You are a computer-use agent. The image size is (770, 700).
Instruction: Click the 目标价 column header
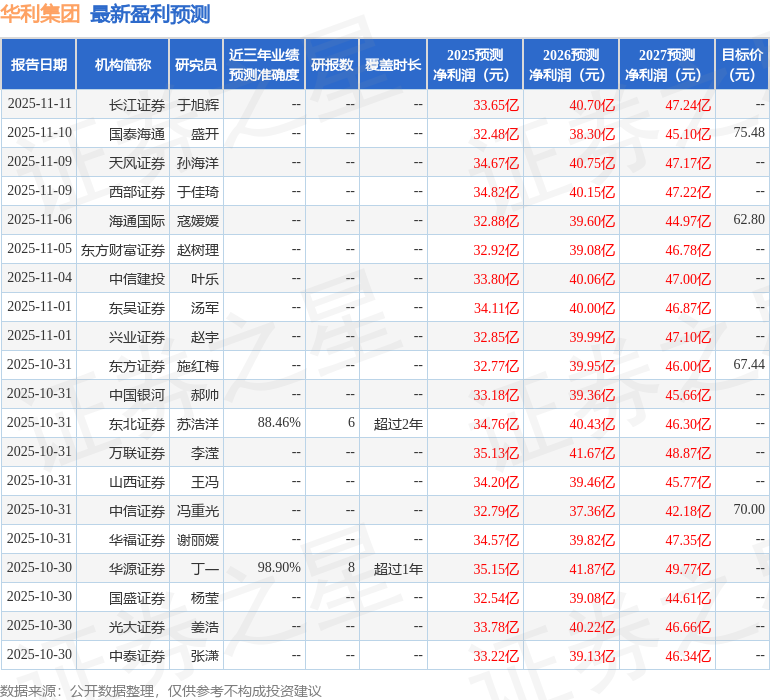pyautogui.click(x=742, y=65)
